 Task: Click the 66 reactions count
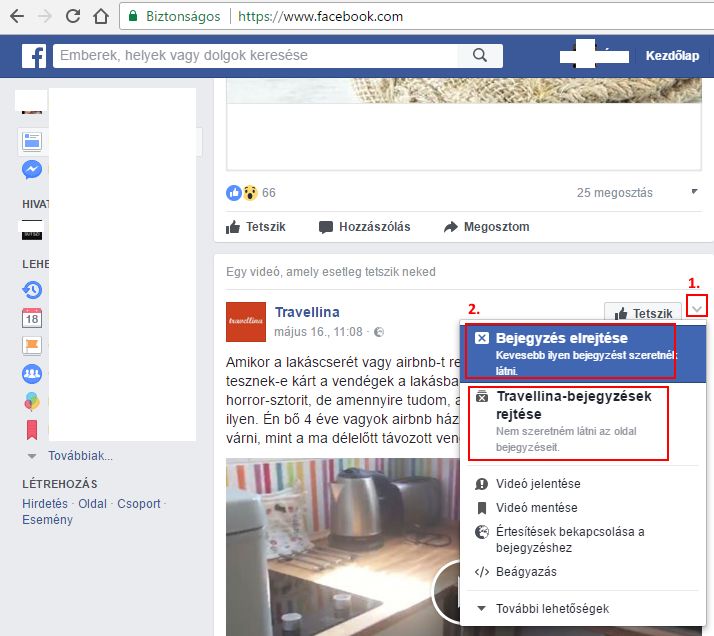(x=269, y=193)
